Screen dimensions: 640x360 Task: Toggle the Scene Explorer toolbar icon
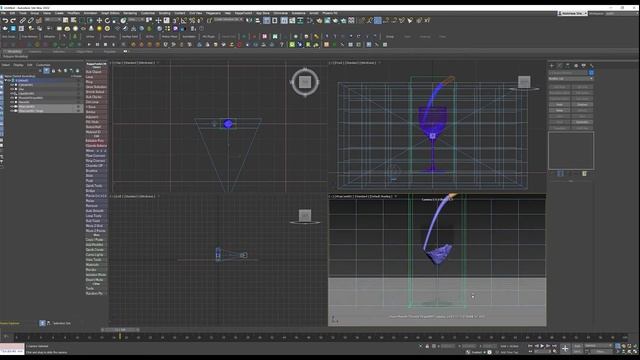click(x=266, y=20)
